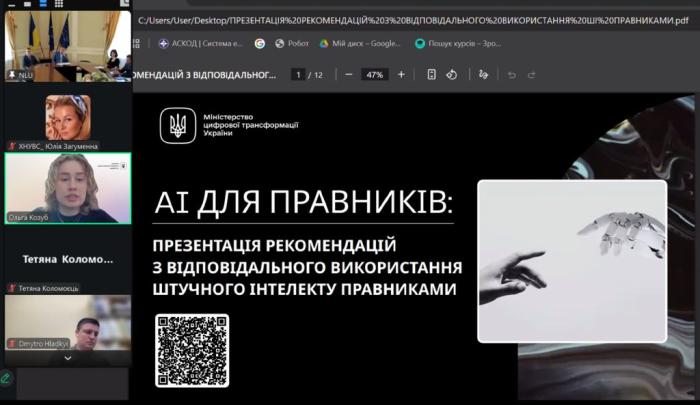The image size is (700, 405).
Task: Click the undo arrow in PDF toolbar
Action: pyautogui.click(x=512, y=75)
